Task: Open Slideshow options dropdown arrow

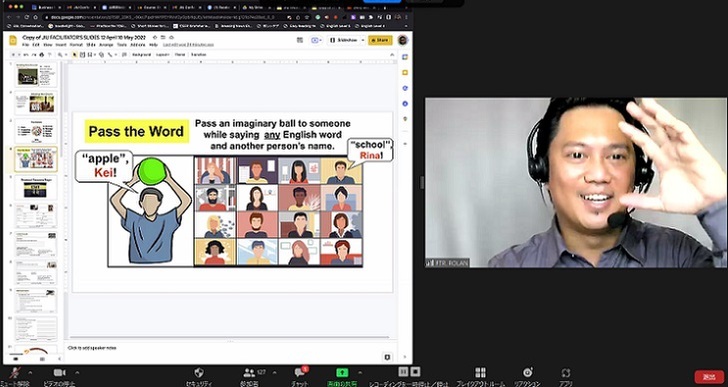Action: [x=363, y=40]
